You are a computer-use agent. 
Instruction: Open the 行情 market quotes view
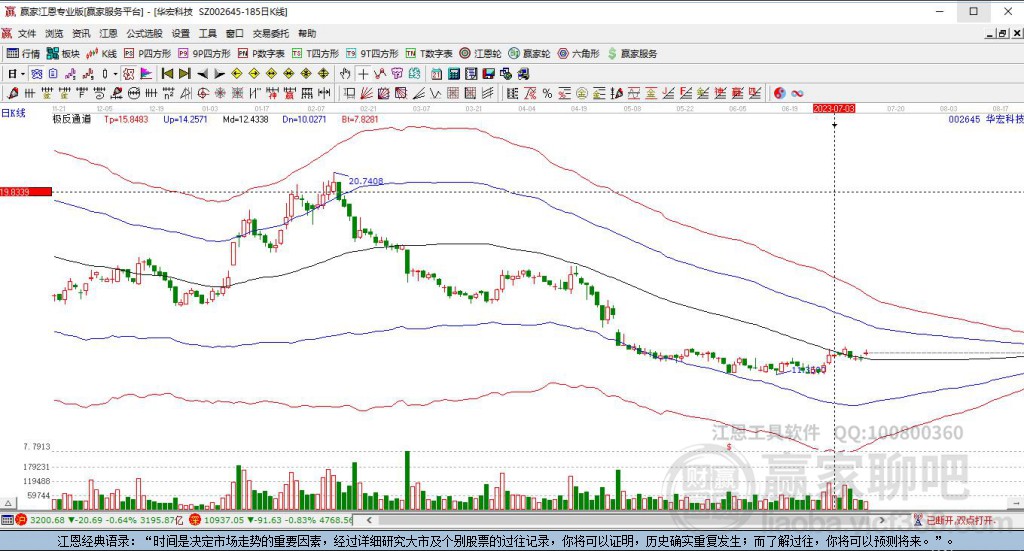tap(24, 54)
